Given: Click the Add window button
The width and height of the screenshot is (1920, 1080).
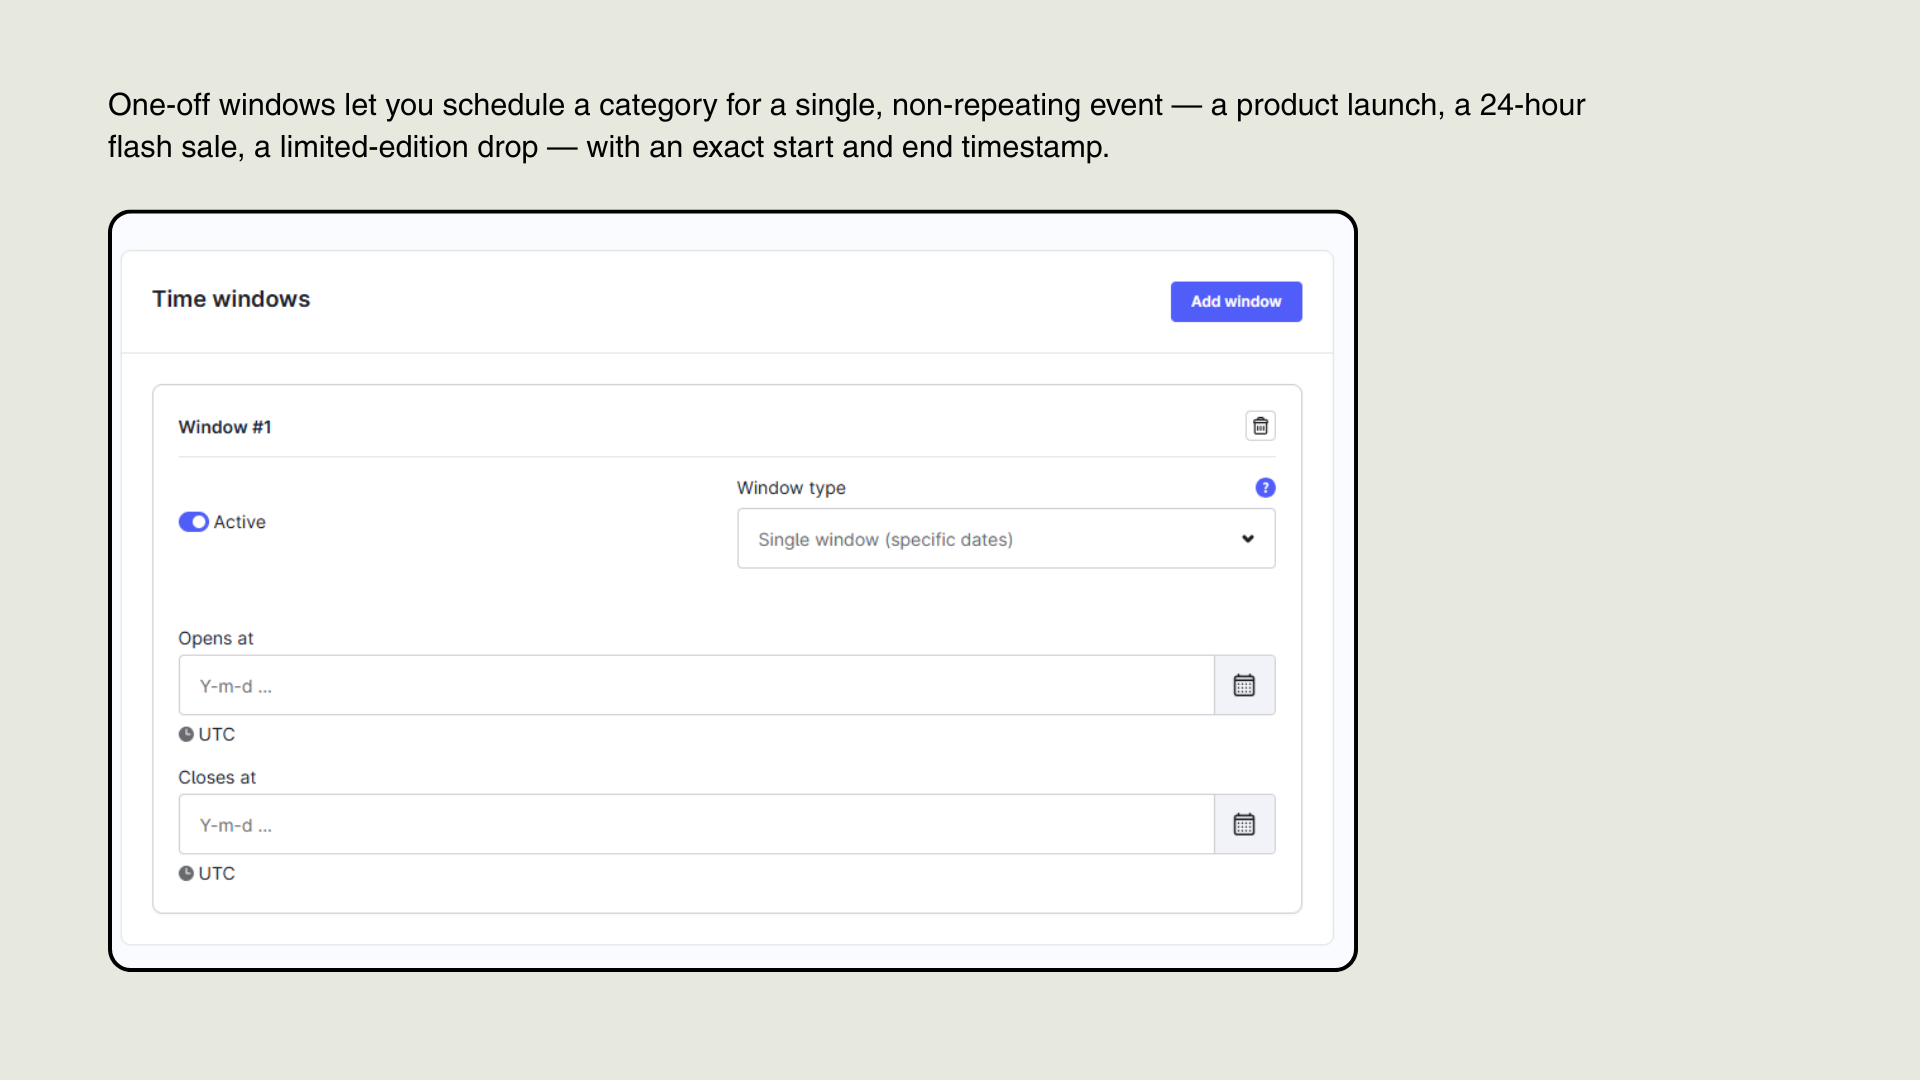Looking at the screenshot, I should point(1236,302).
